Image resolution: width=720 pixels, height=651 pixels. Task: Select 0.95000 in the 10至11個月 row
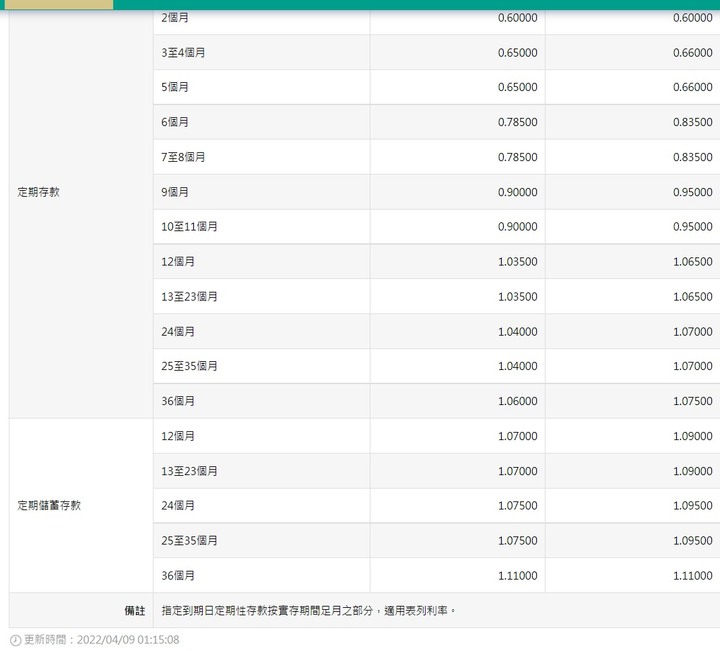(692, 227)
